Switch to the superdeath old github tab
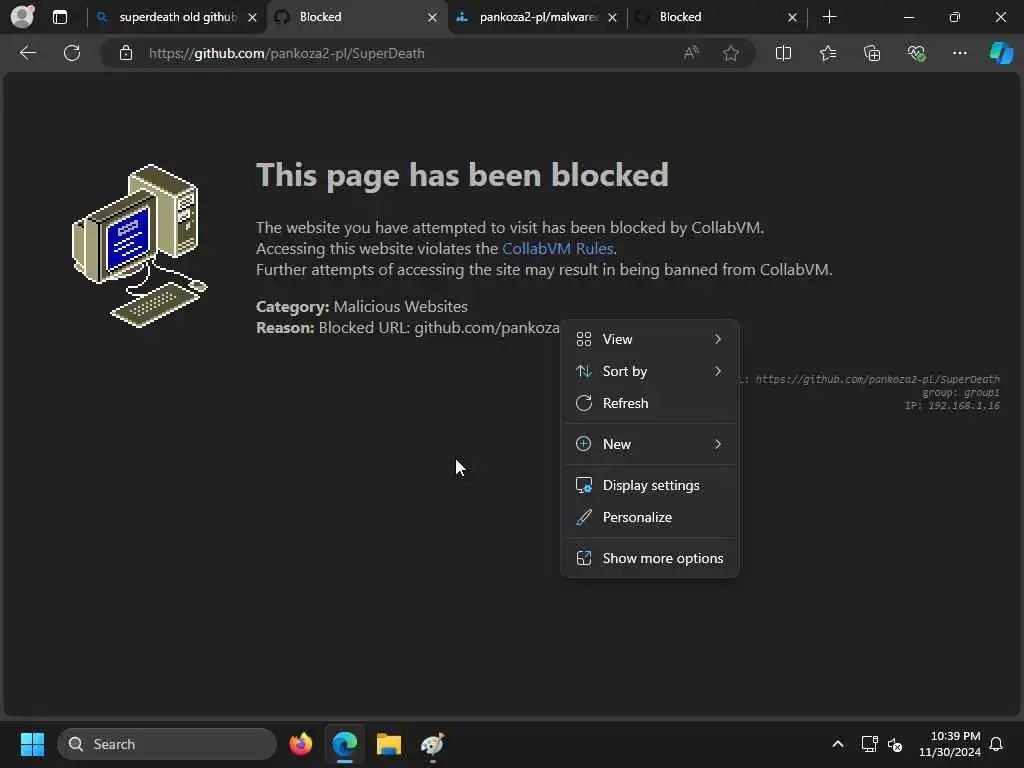This screenshot has width=1024, height=768. 176,17
